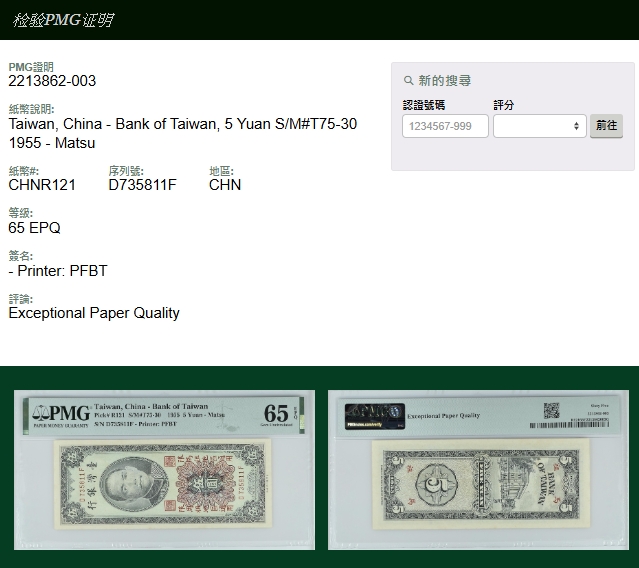The image size is (639, 568).
Task: Click the certification number 2213862-003
Action: click(x=52, y=81)
